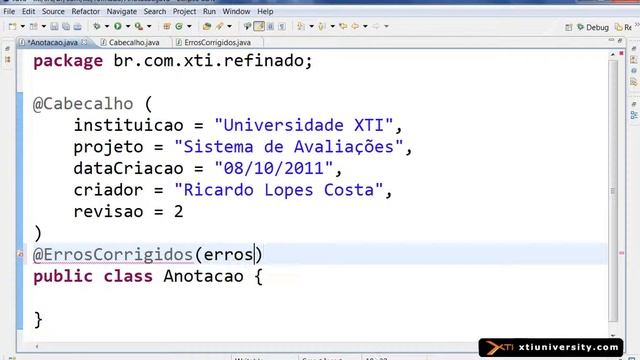Click the Outline view icon in right trim

[x=633, y=115]
